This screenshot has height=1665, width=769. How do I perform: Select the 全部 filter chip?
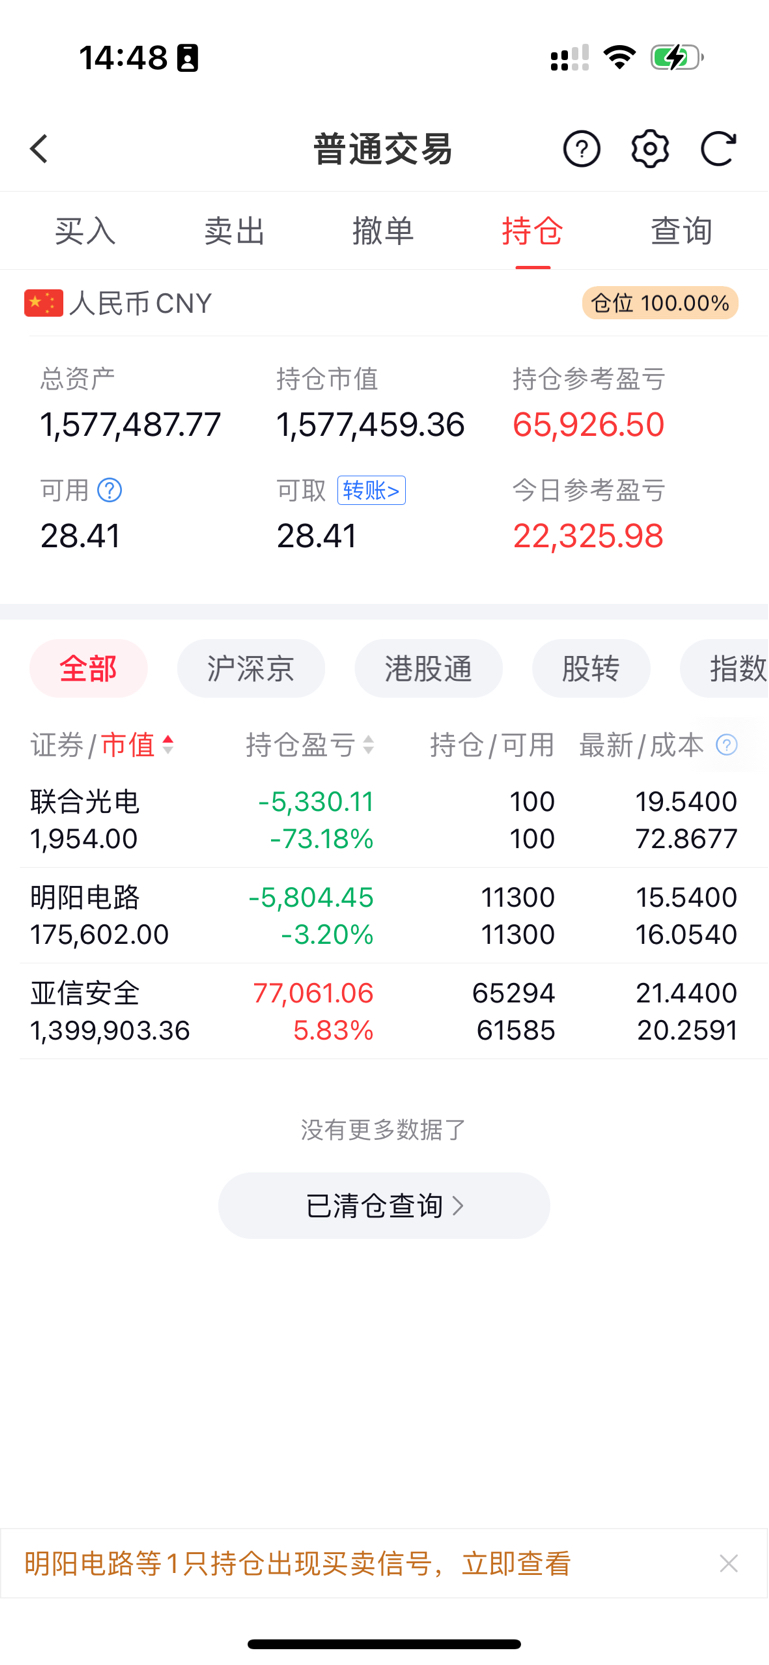coord(89,668)
